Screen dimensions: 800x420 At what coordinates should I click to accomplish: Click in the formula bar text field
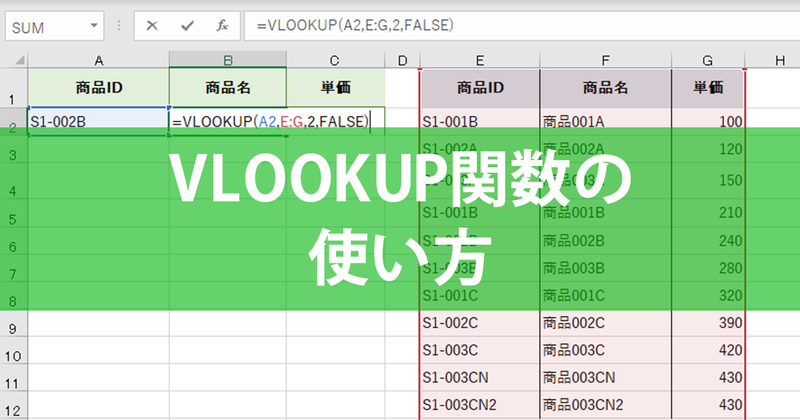[522, 26]
